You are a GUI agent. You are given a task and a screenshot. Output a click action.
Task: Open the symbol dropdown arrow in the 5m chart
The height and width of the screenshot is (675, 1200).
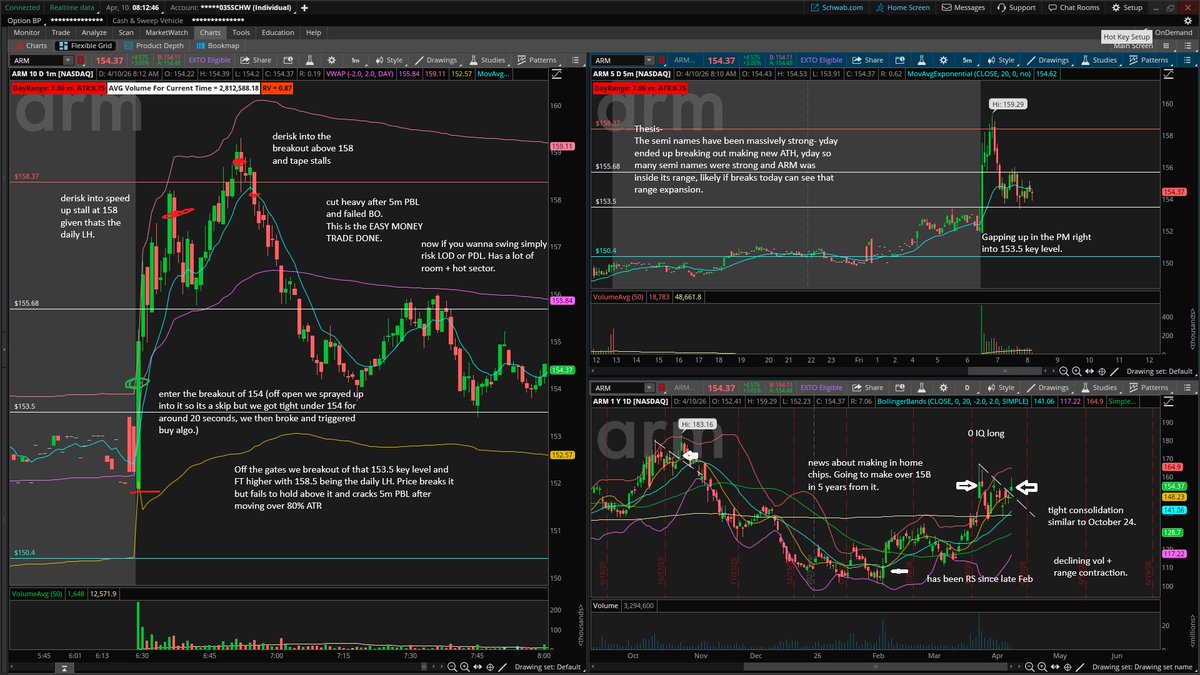649,60
